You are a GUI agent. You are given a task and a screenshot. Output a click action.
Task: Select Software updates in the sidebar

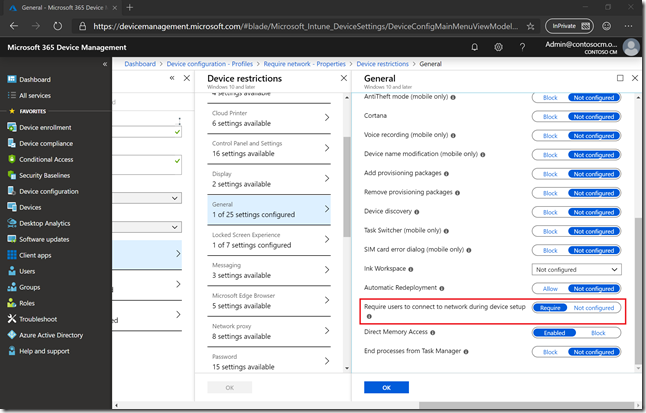(x=44, y=239)
